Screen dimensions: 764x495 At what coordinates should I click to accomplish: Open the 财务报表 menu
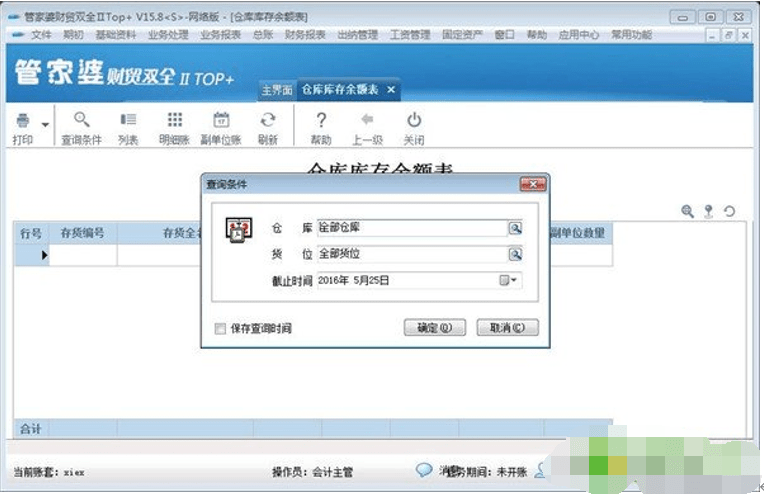(x=305, y=35)
